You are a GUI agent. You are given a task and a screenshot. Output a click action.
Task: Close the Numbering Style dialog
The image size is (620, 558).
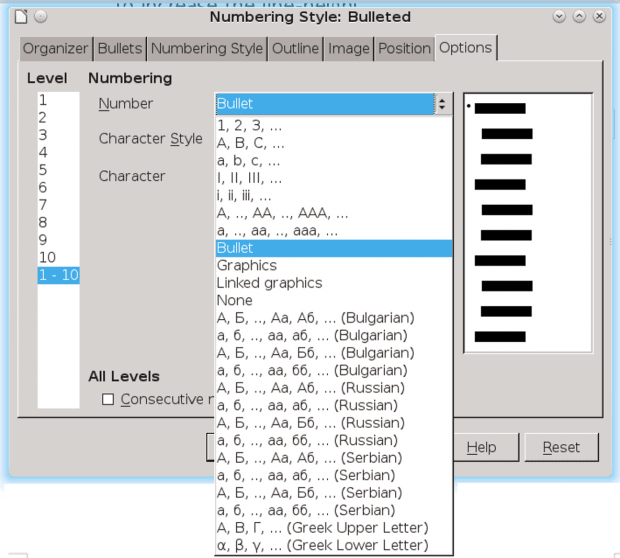click(x=599, y=17)
